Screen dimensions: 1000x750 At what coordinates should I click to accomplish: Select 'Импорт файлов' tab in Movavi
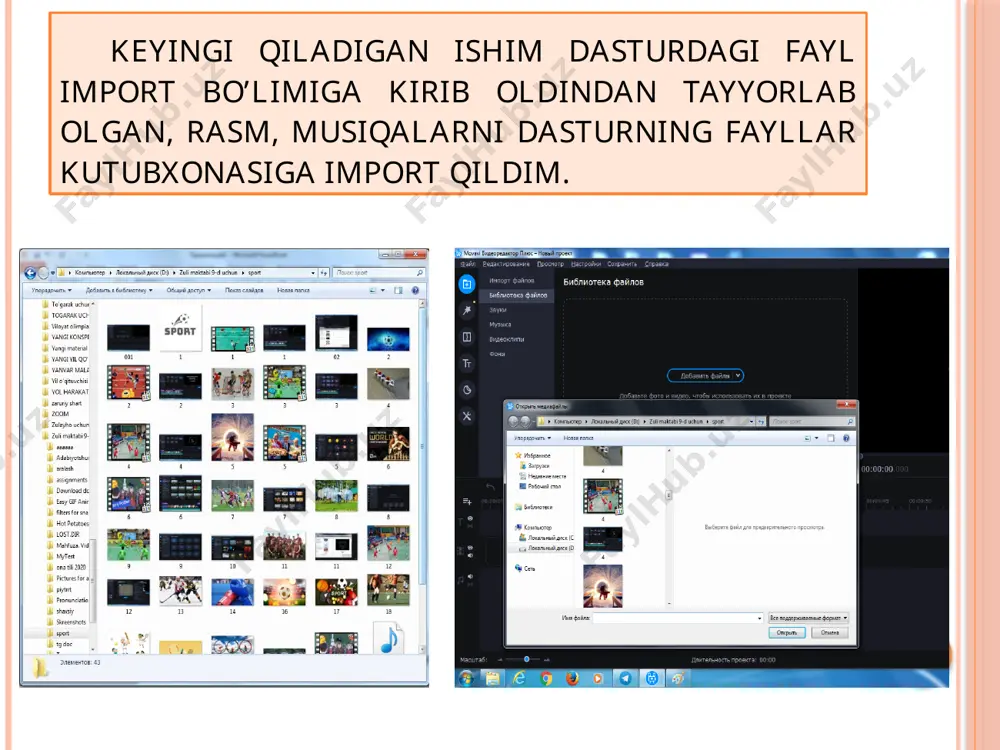click(x=512, y=281)
